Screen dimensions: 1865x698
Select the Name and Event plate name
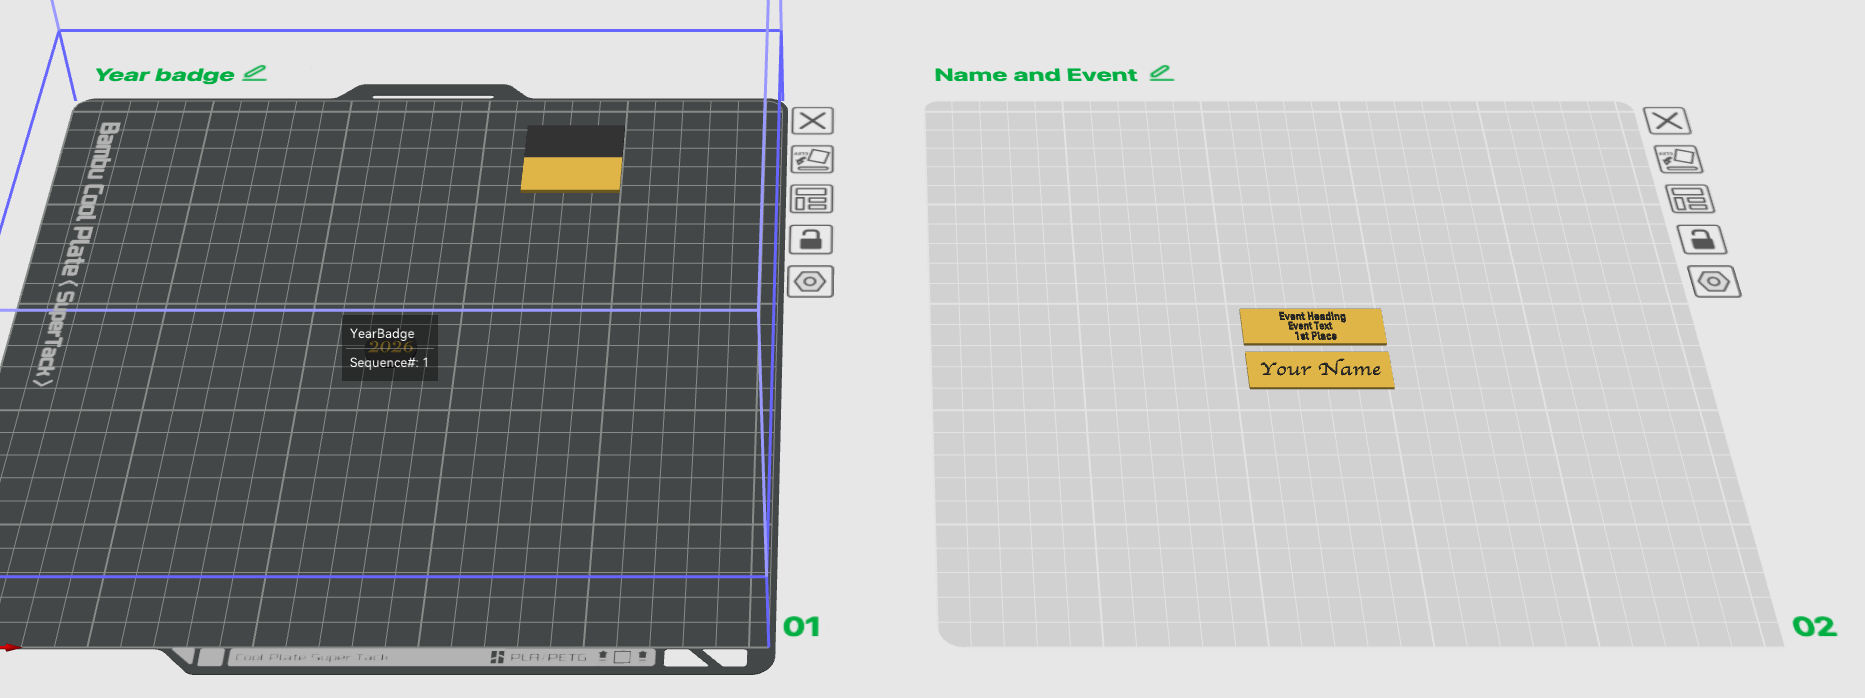[1036, 75]
